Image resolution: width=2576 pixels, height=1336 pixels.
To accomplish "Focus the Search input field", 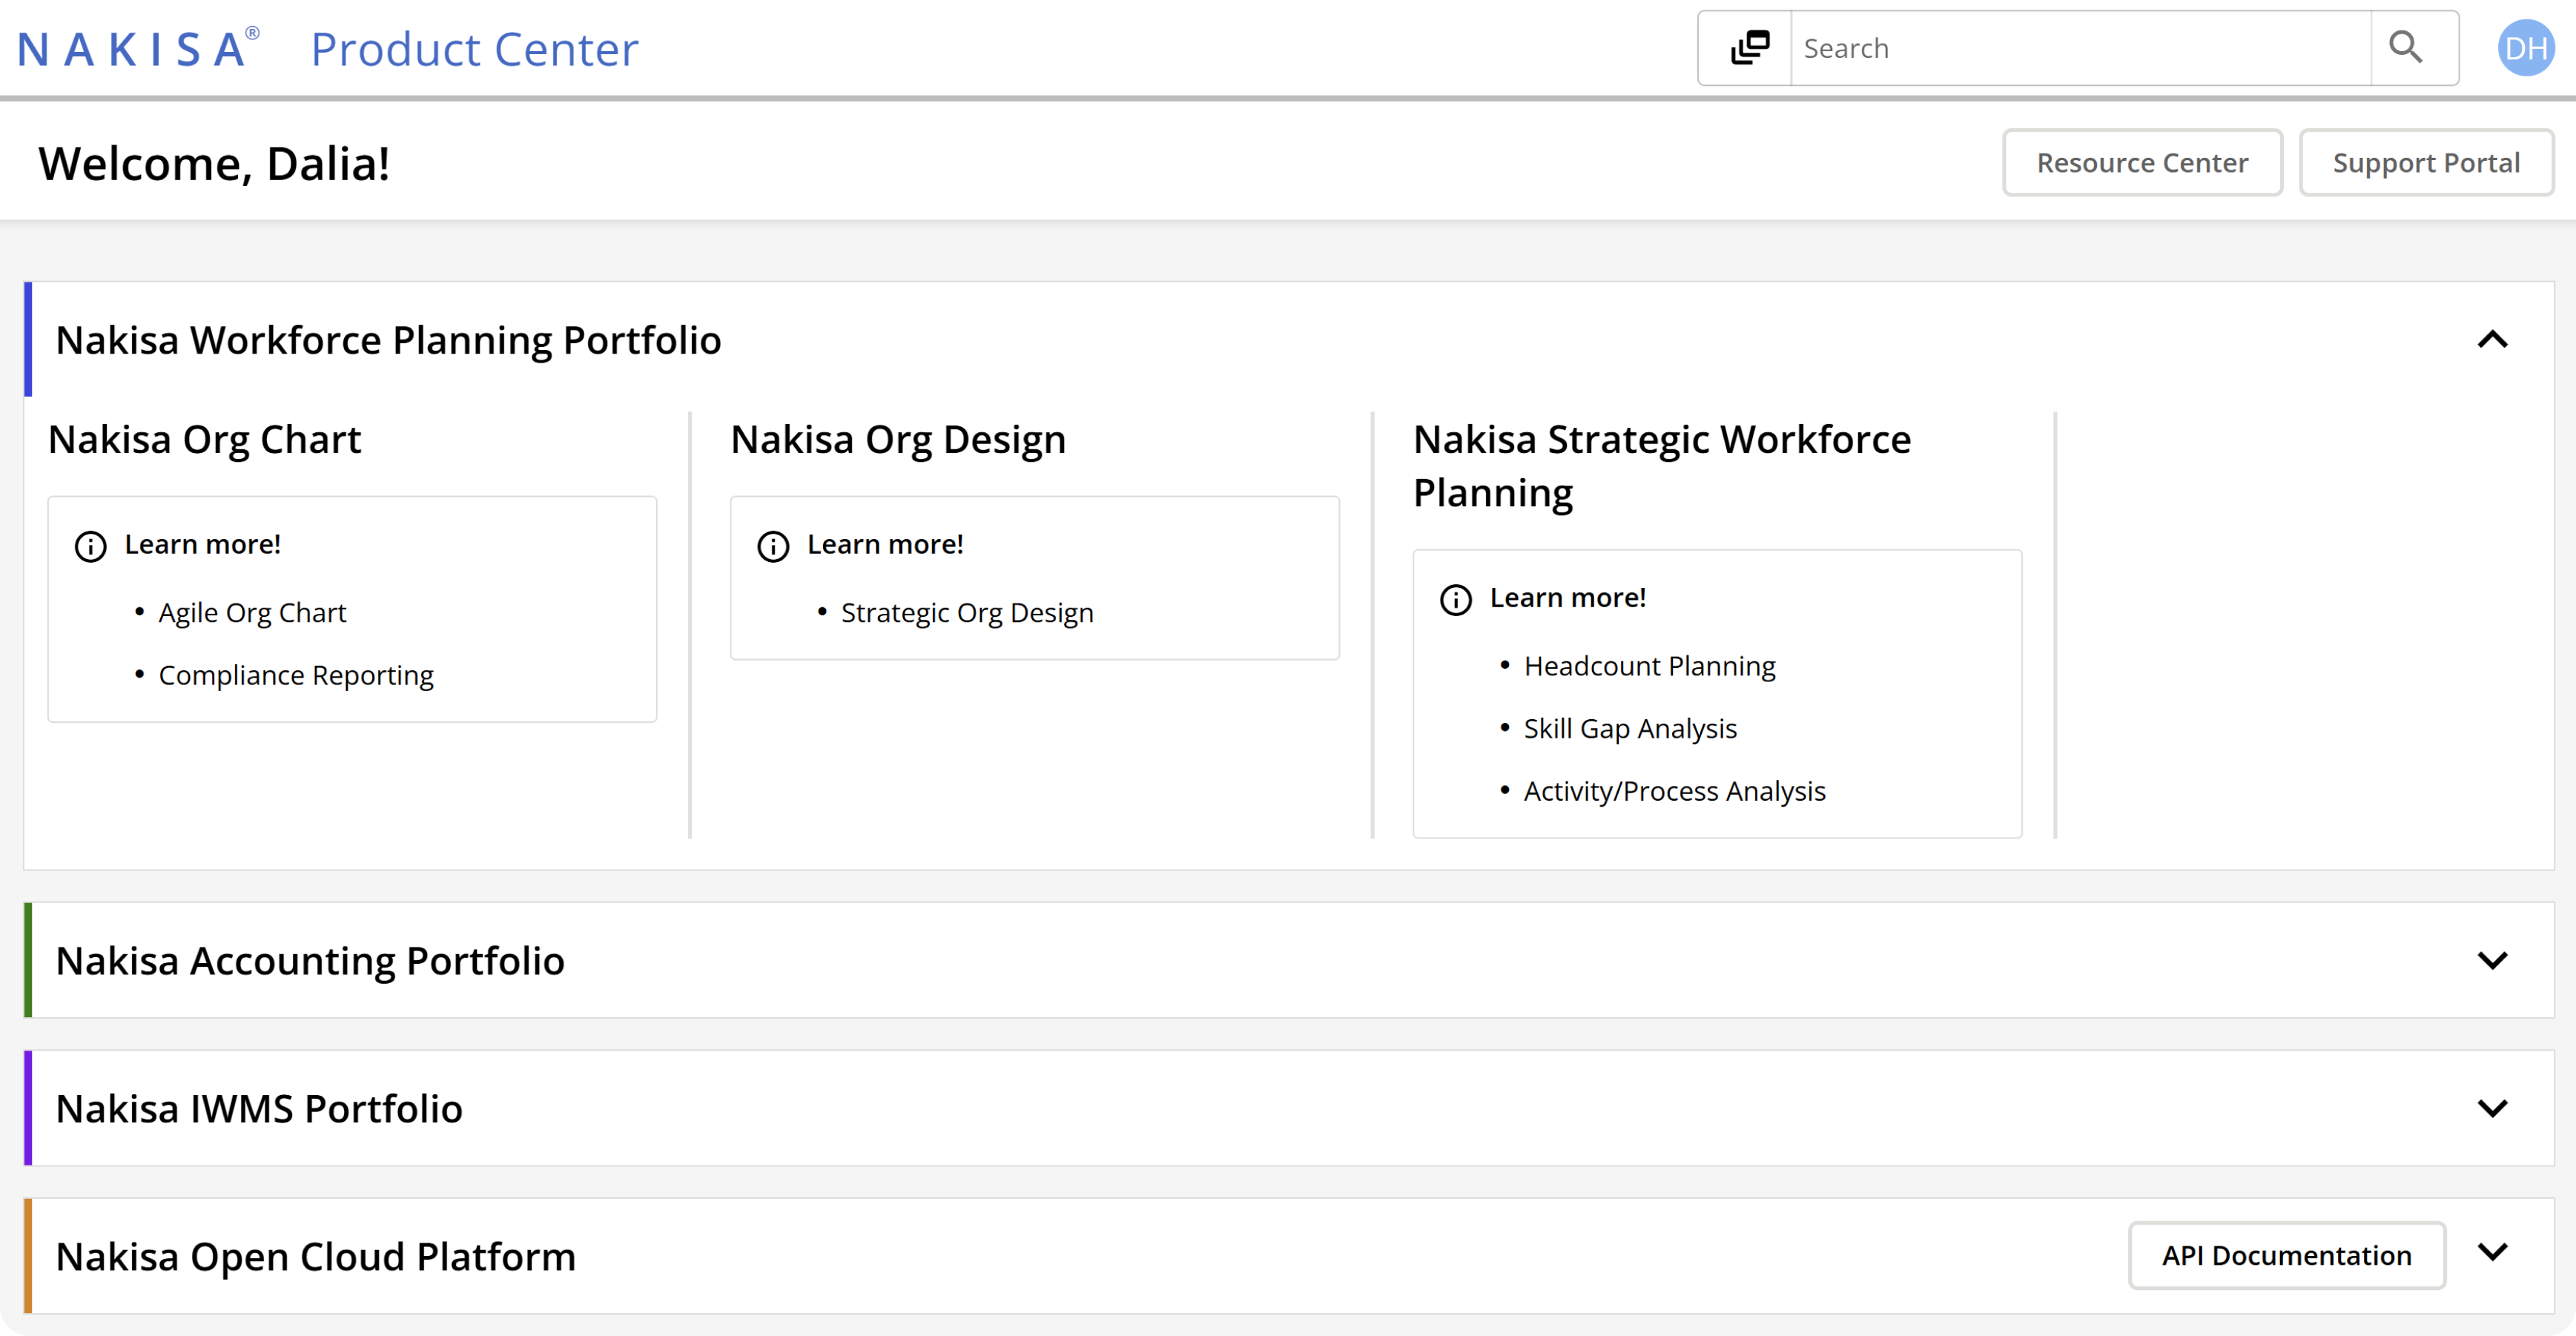I will click(2080, 48).
